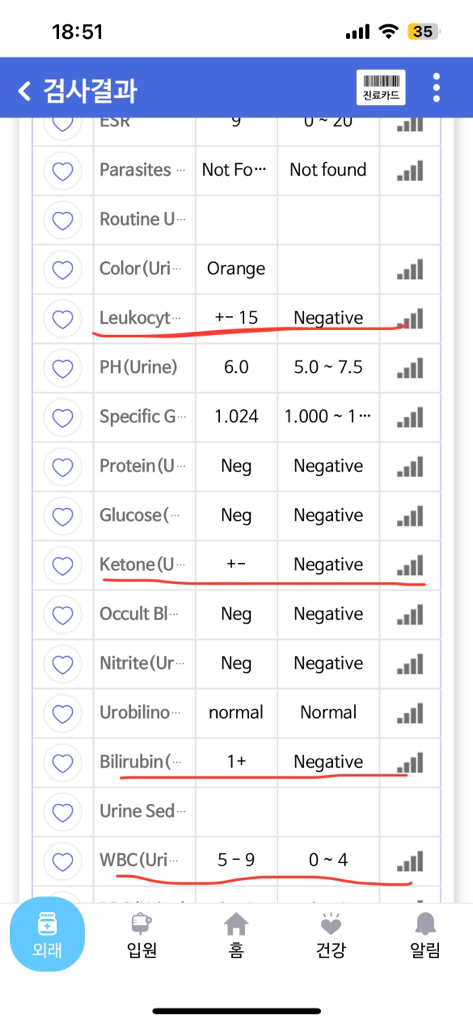Viewport: 473px width, 1024px height.
Task: Switch to the 입원 tab
Action: 142,936
